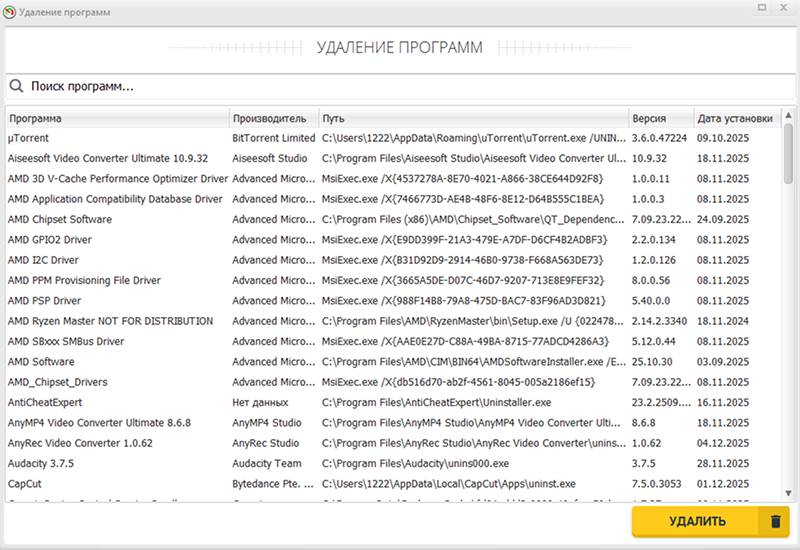Click the trash can icon
Viewport: 800px width, 550px height.
coord(774,521)
